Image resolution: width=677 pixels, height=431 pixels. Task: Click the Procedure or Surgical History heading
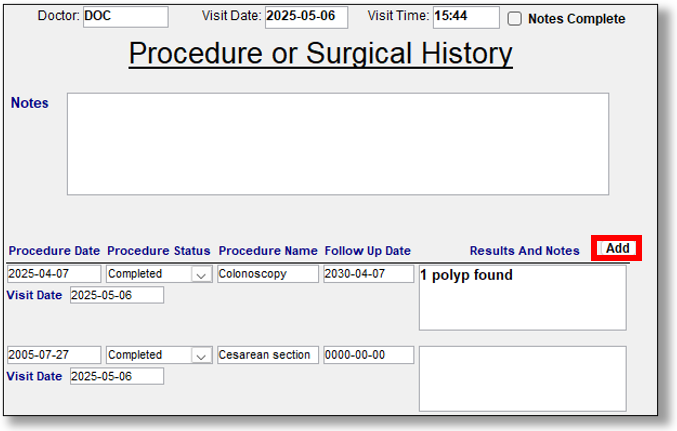pos(320,54)
